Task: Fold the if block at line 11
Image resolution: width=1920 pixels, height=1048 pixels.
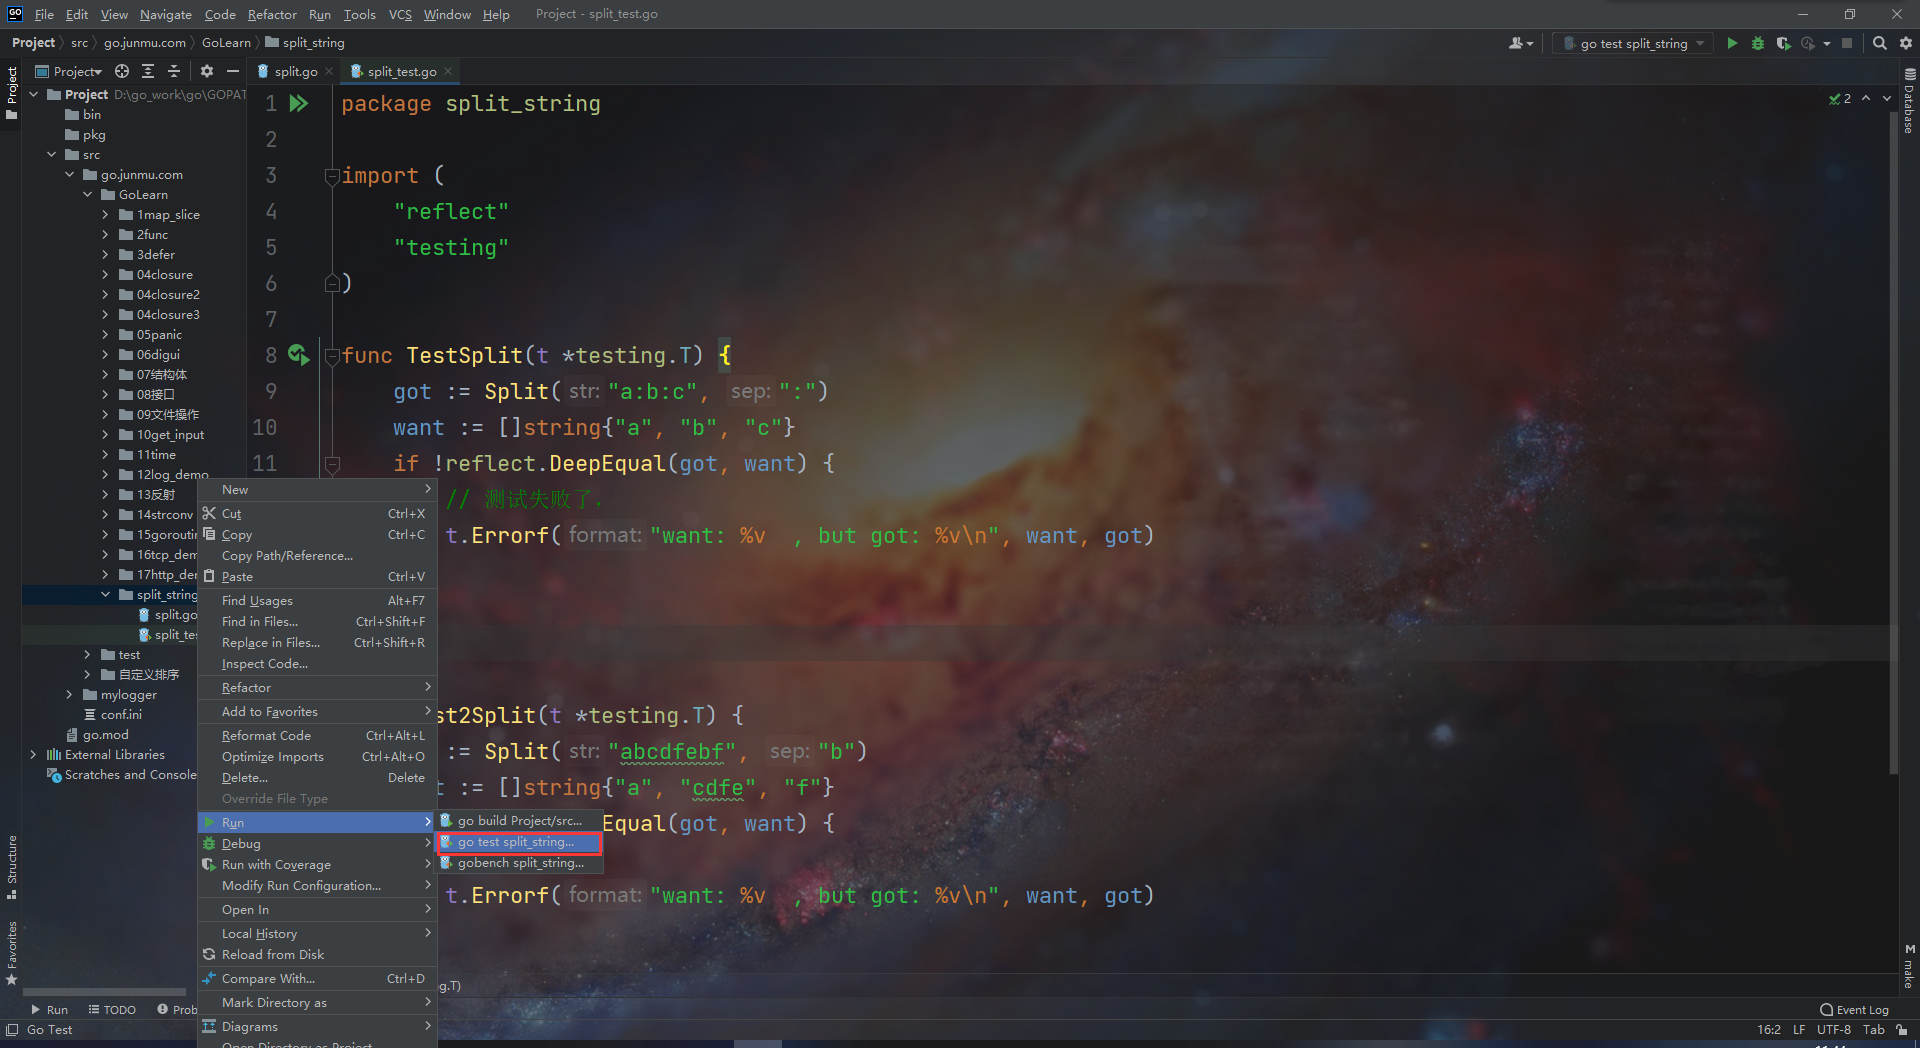Action: click(x=332, y=464)
